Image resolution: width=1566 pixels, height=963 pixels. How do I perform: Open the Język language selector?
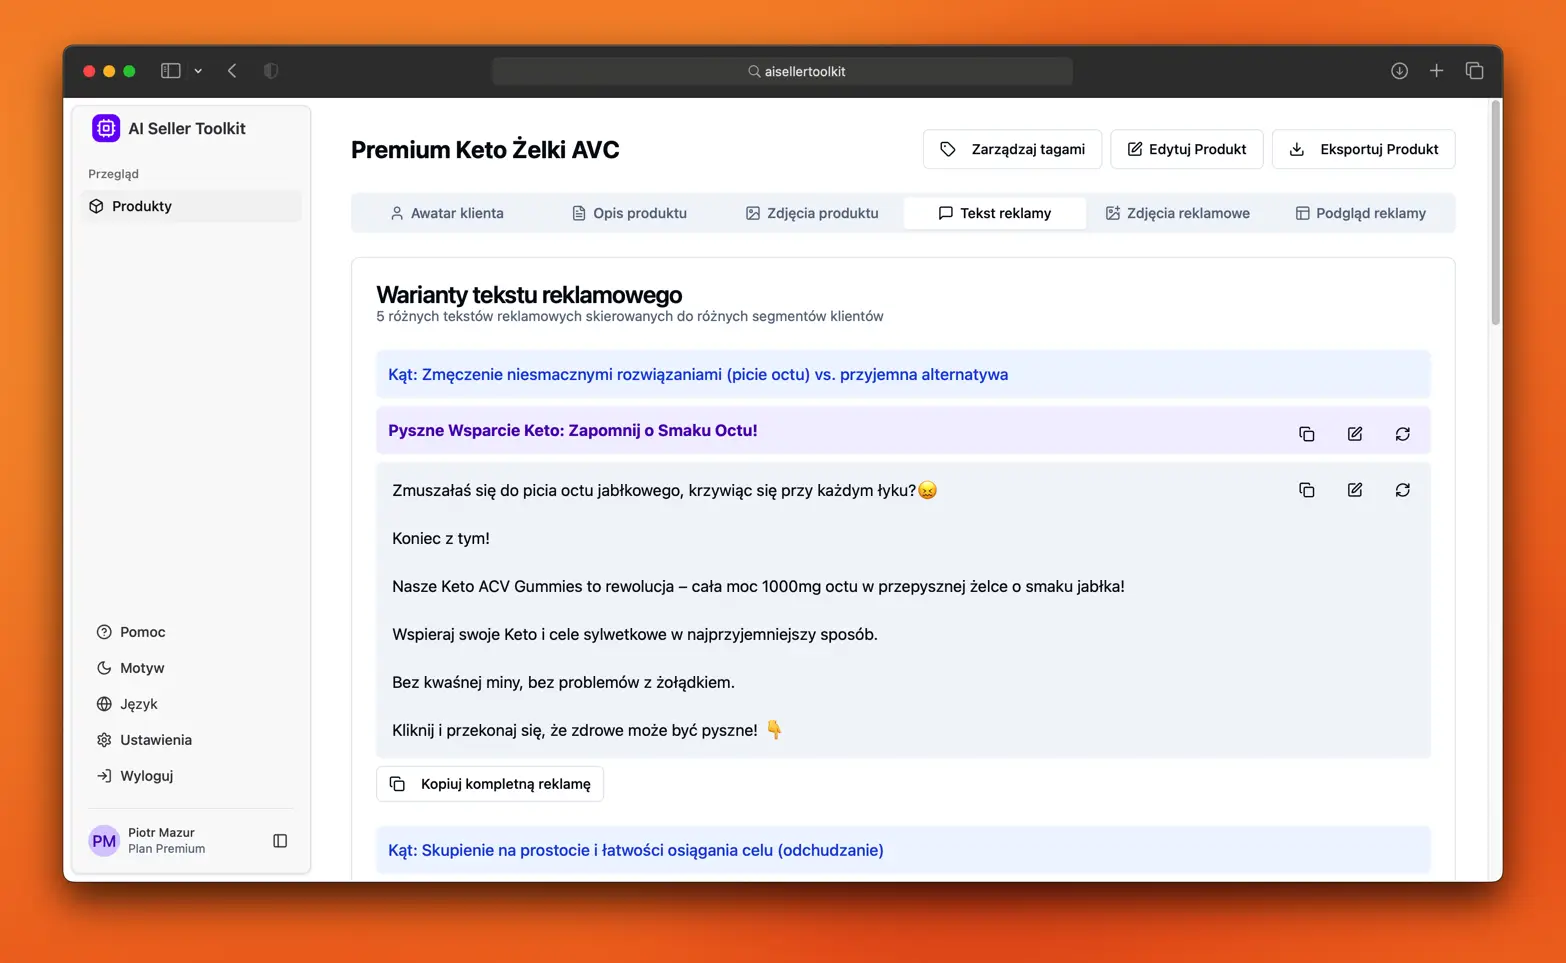(x=138, y=704)
